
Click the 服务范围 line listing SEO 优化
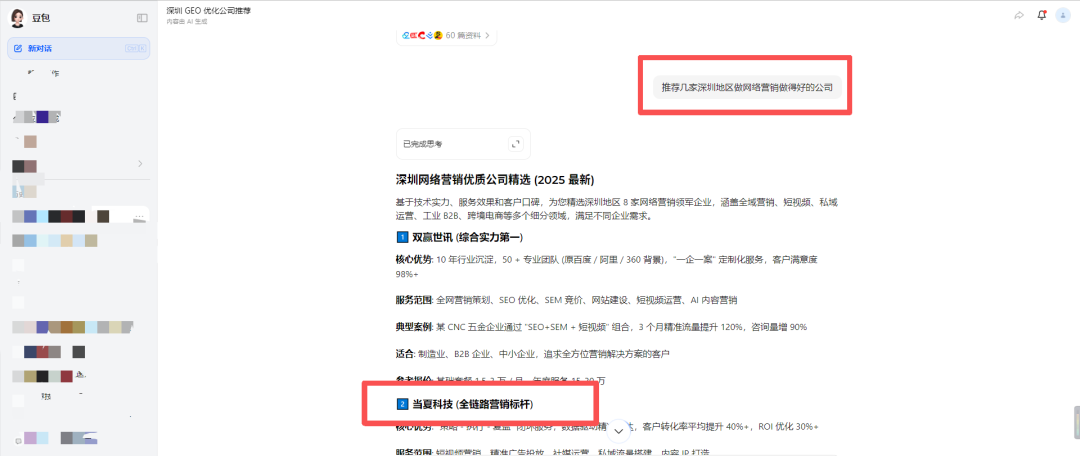567,300
